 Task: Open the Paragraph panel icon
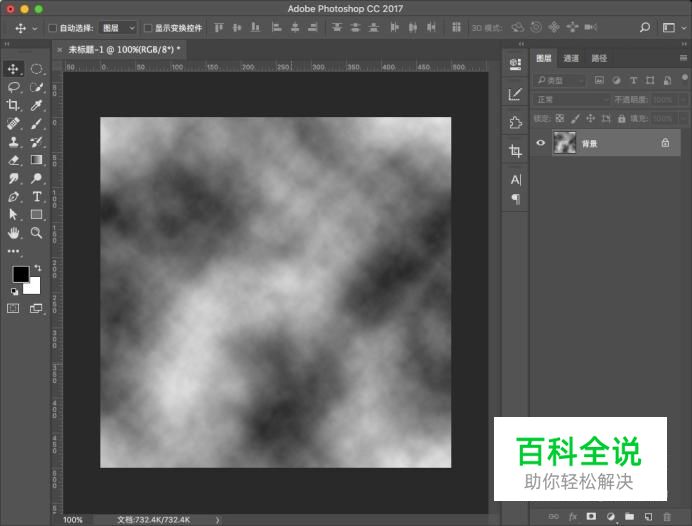(515, 199)
